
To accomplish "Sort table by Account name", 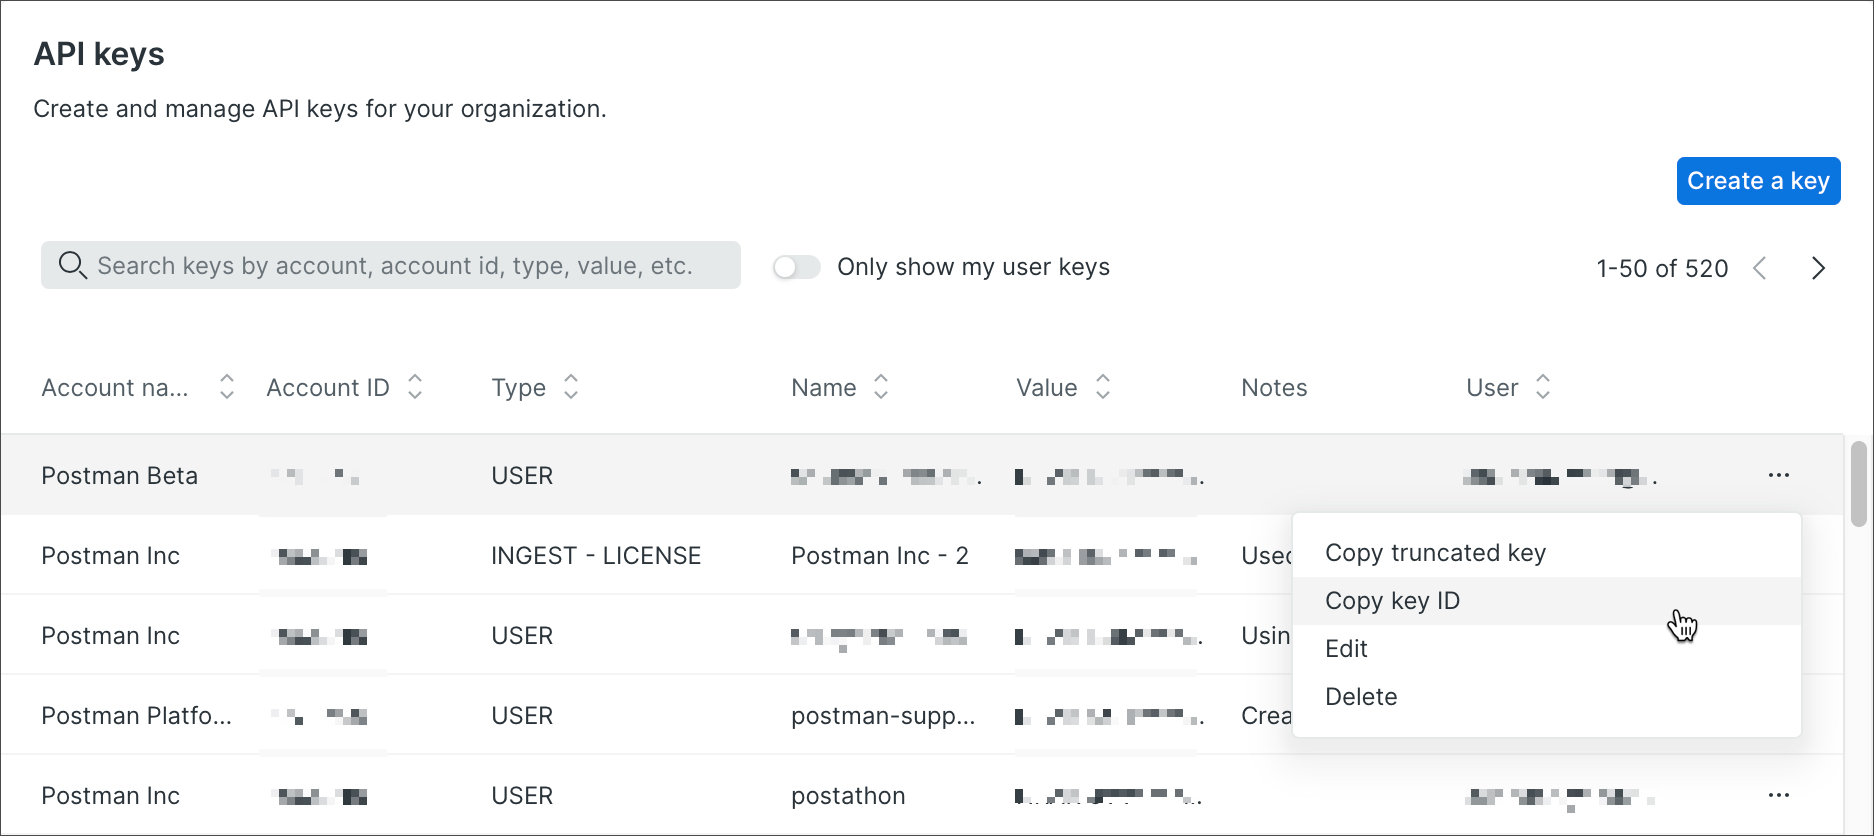I will (x=227, y=387).
